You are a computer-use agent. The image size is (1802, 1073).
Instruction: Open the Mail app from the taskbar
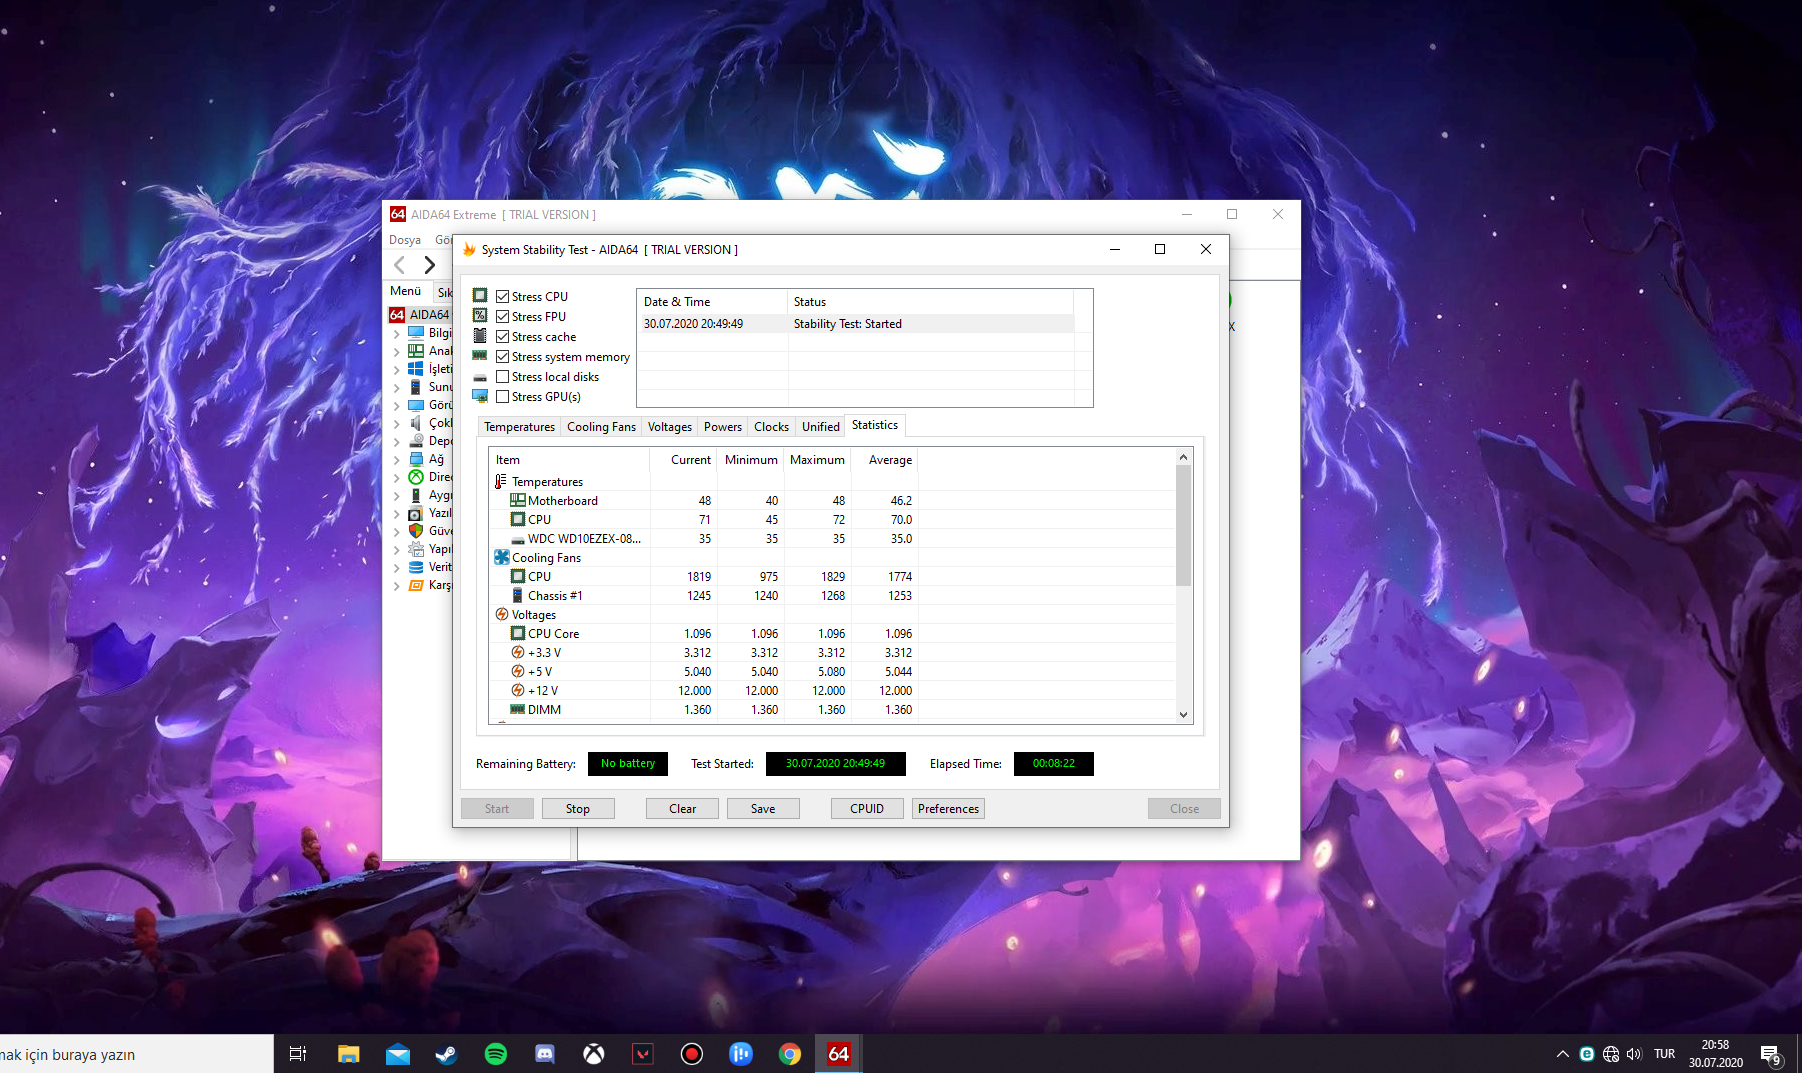point(397,1054)
